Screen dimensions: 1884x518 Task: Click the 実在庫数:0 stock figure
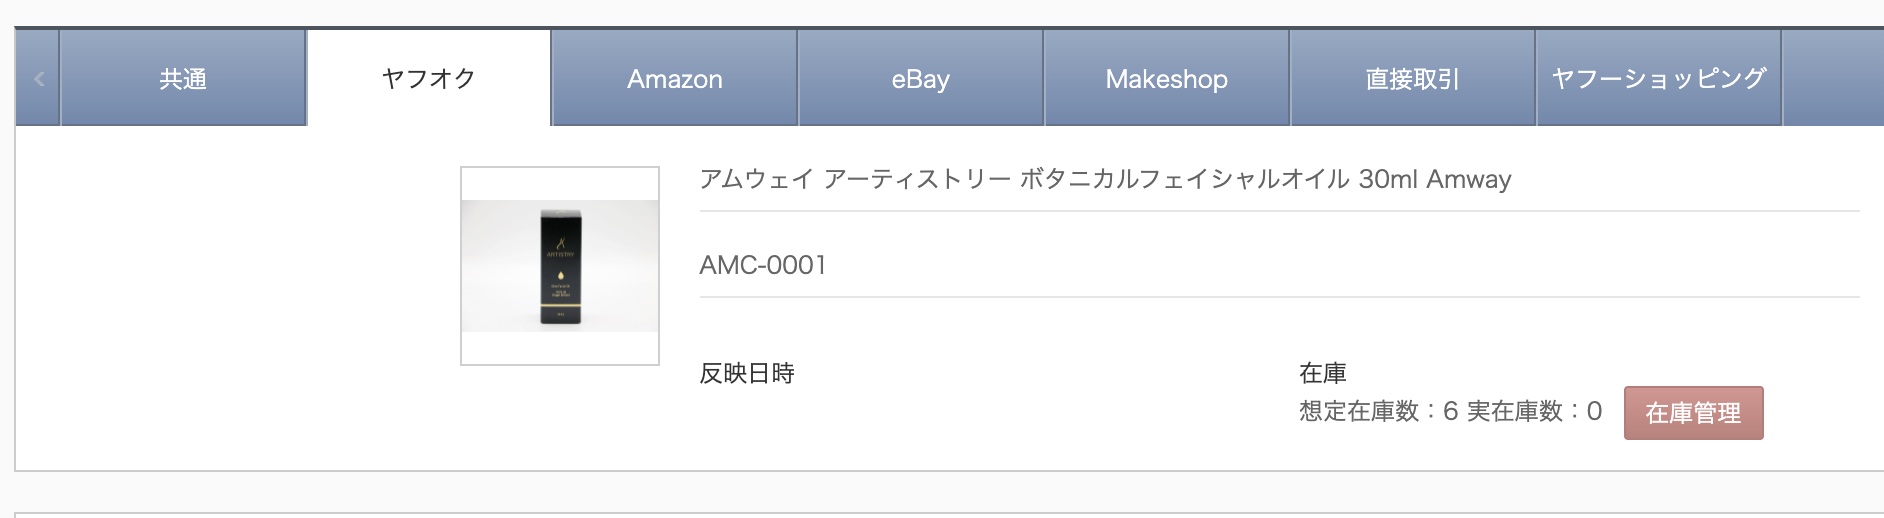1534,412
